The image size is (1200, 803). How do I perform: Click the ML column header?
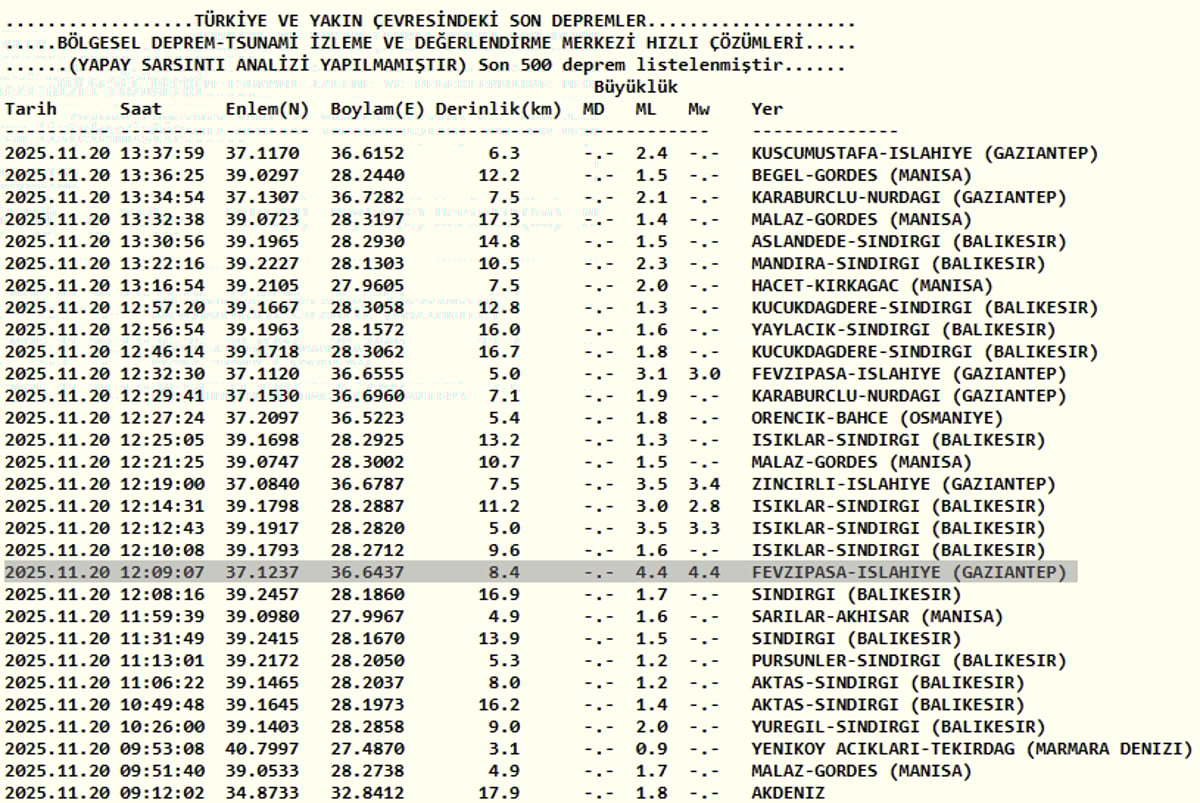pyautogui.click(x=646, y=109)
